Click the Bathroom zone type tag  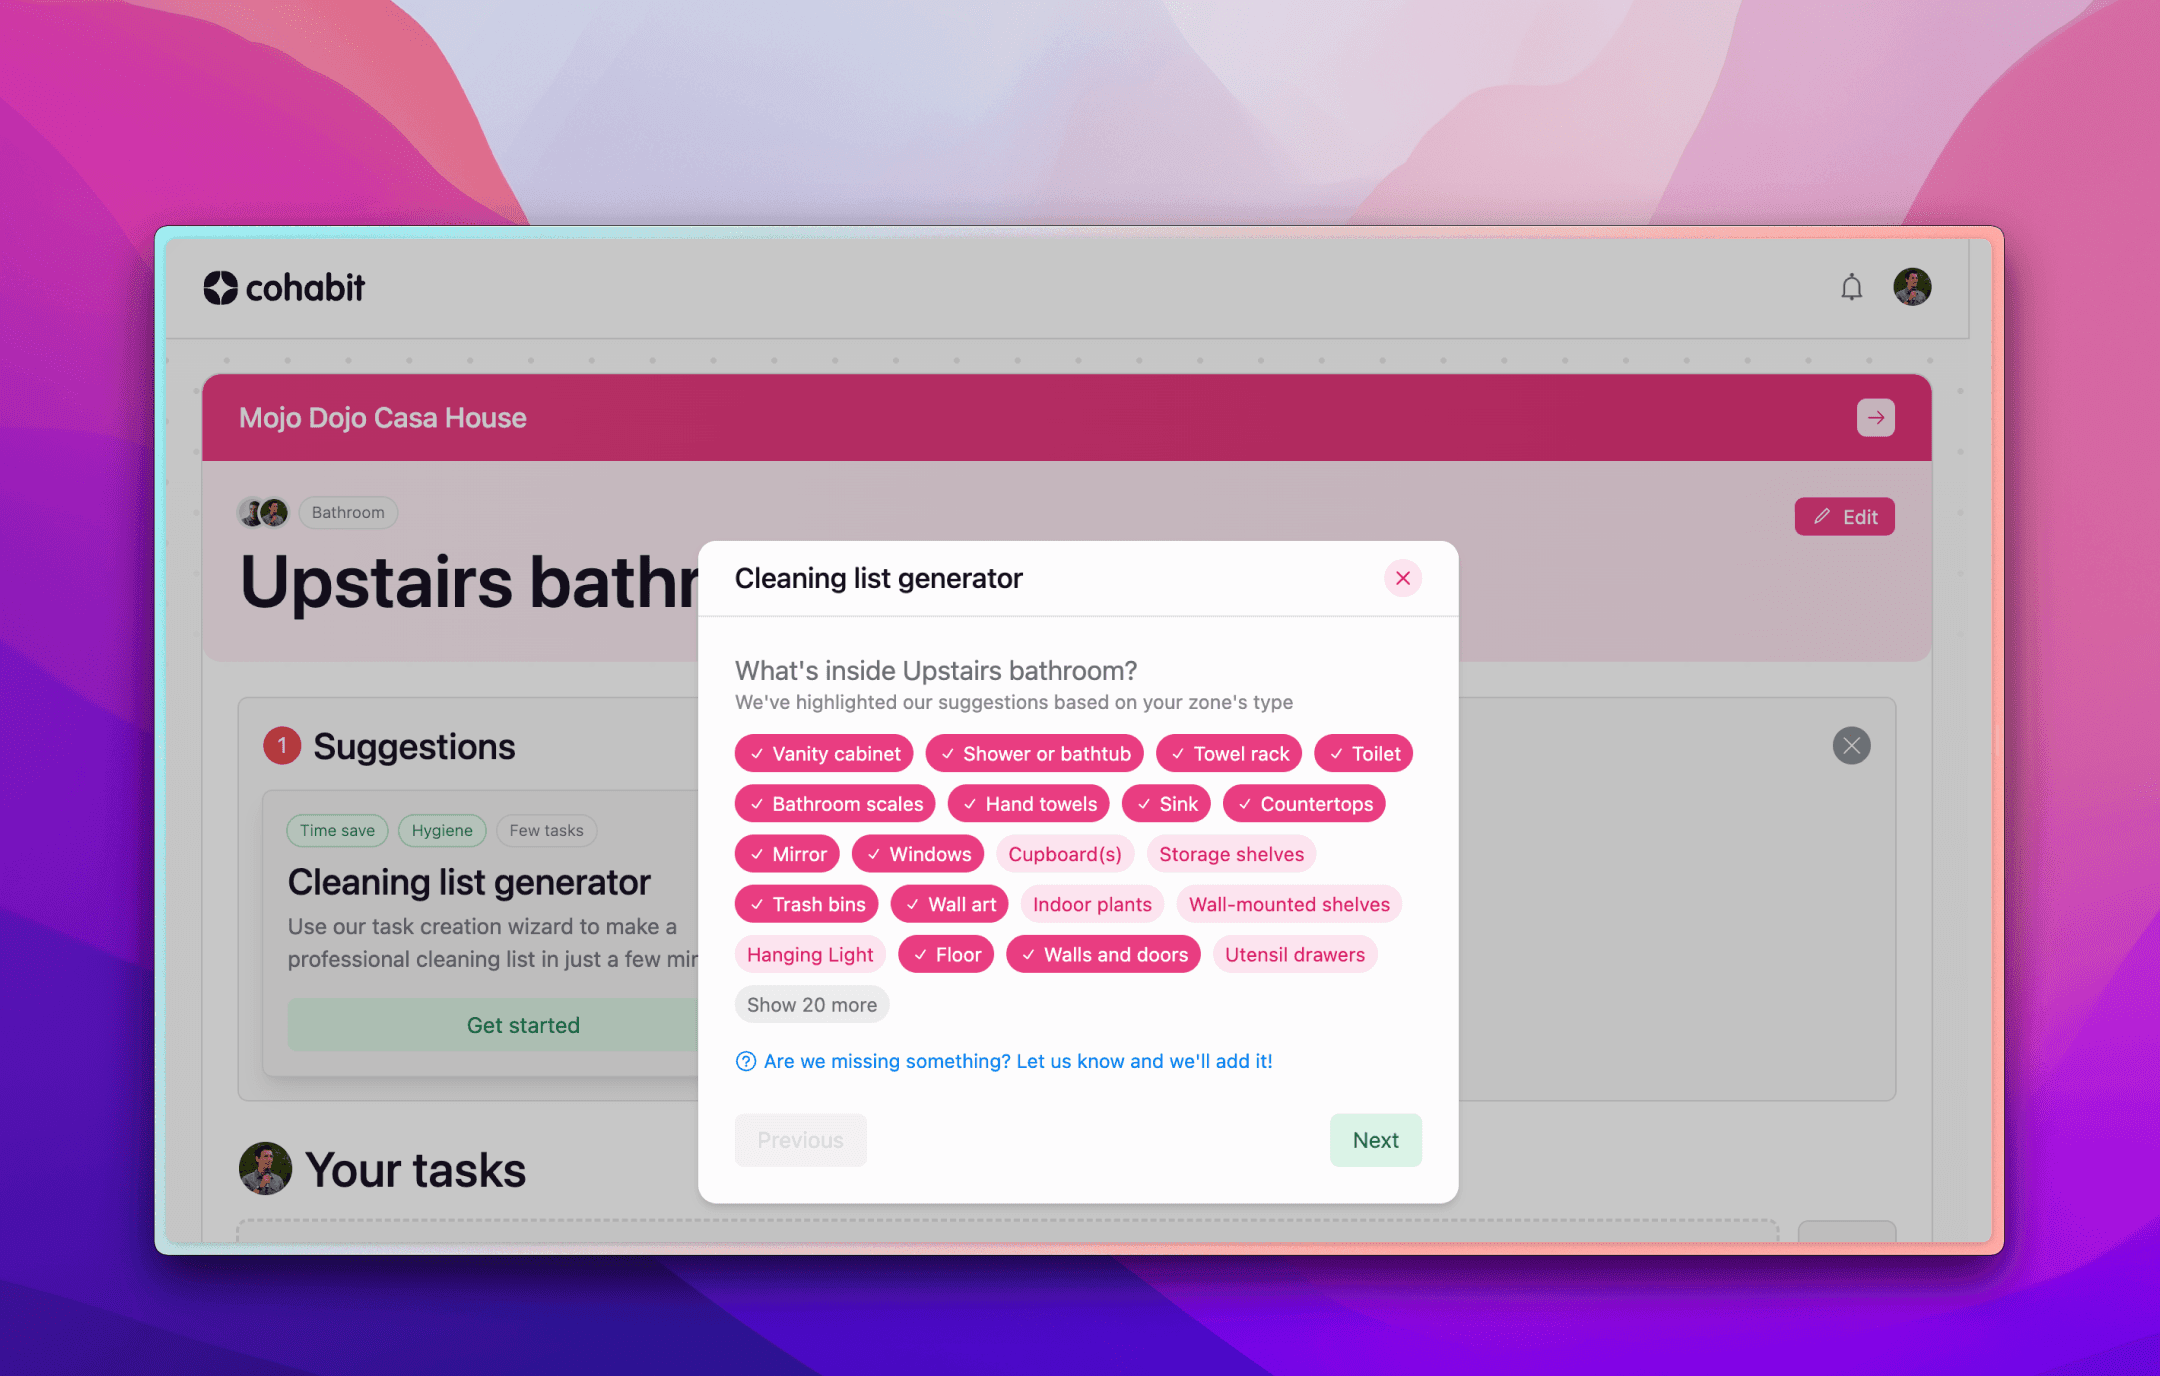click(x=348, y=512)
